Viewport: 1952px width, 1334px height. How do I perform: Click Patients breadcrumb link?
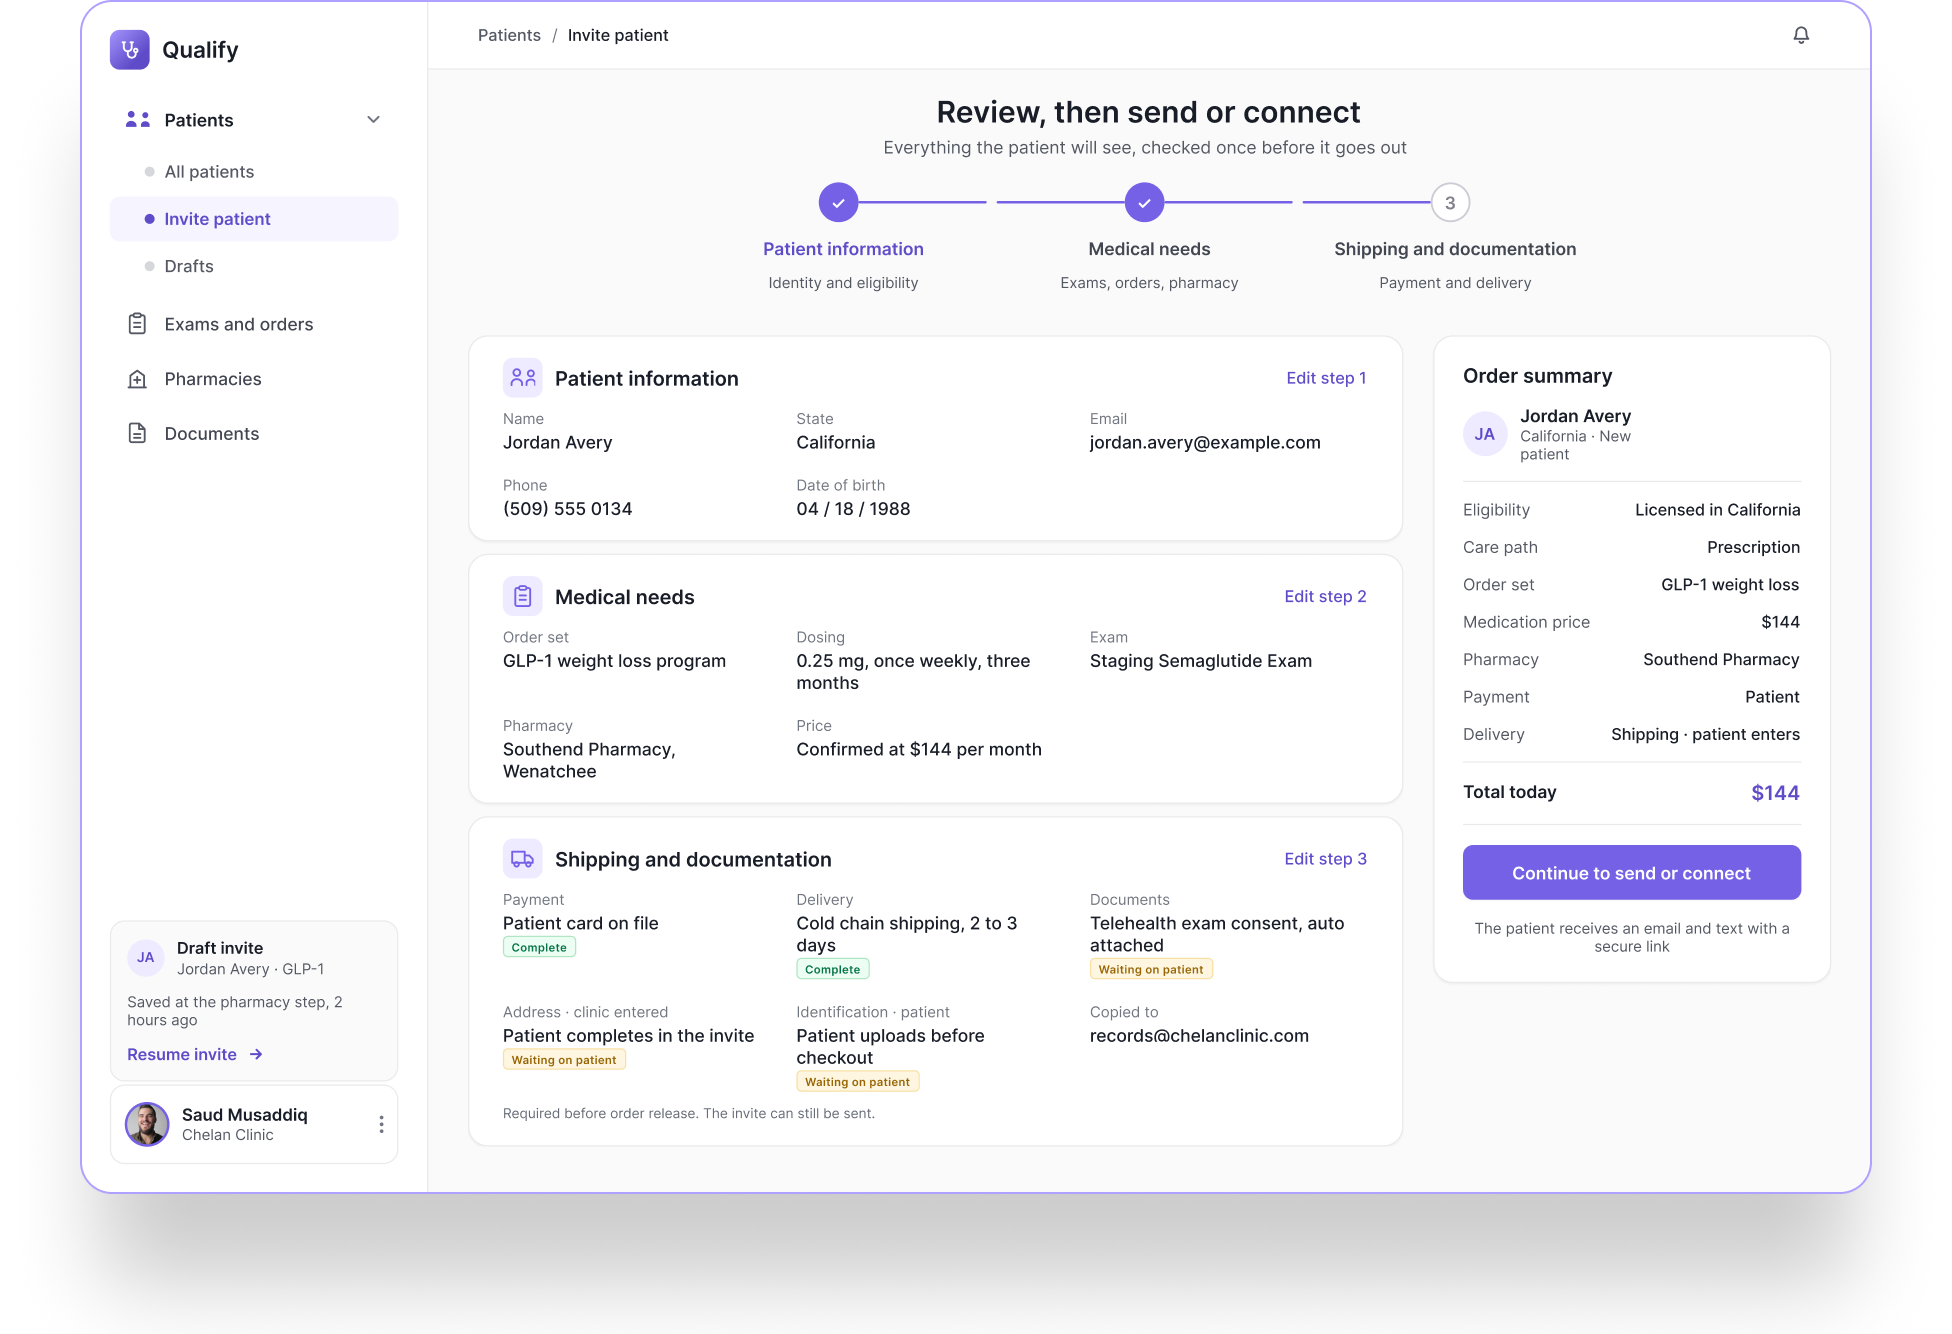tap(509, 35)
